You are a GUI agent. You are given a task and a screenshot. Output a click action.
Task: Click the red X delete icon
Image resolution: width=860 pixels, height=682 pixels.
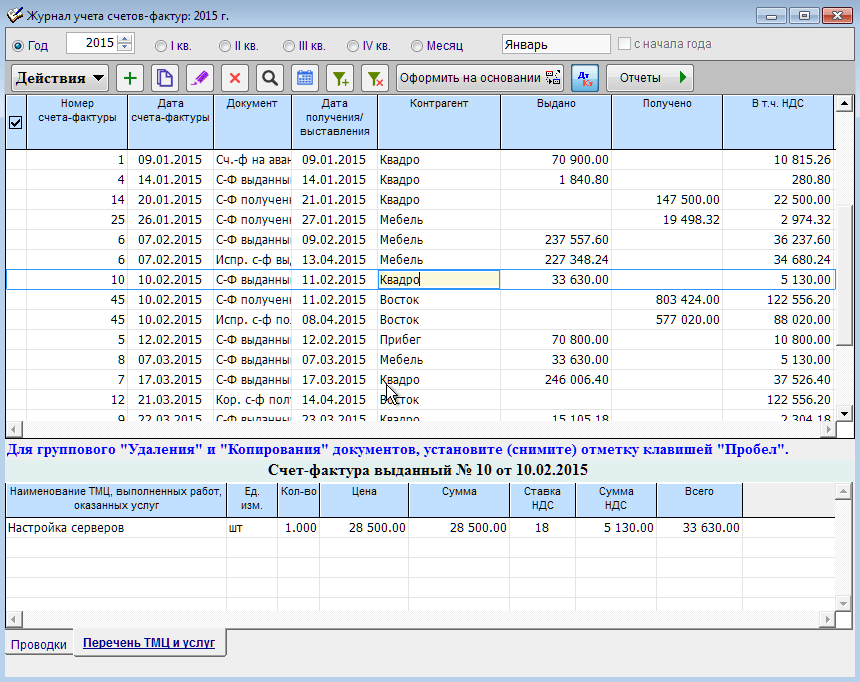point(235,78)
